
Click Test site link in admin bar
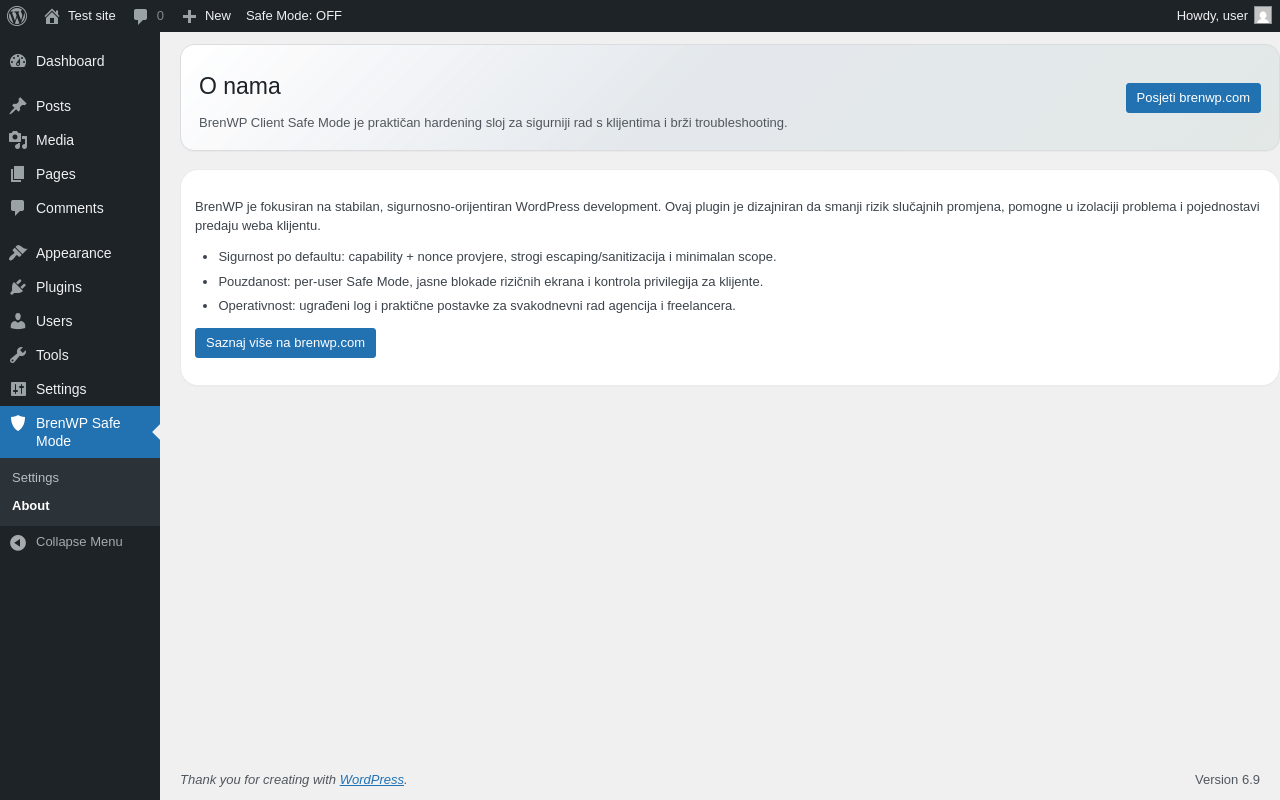(x=92, y=16)
